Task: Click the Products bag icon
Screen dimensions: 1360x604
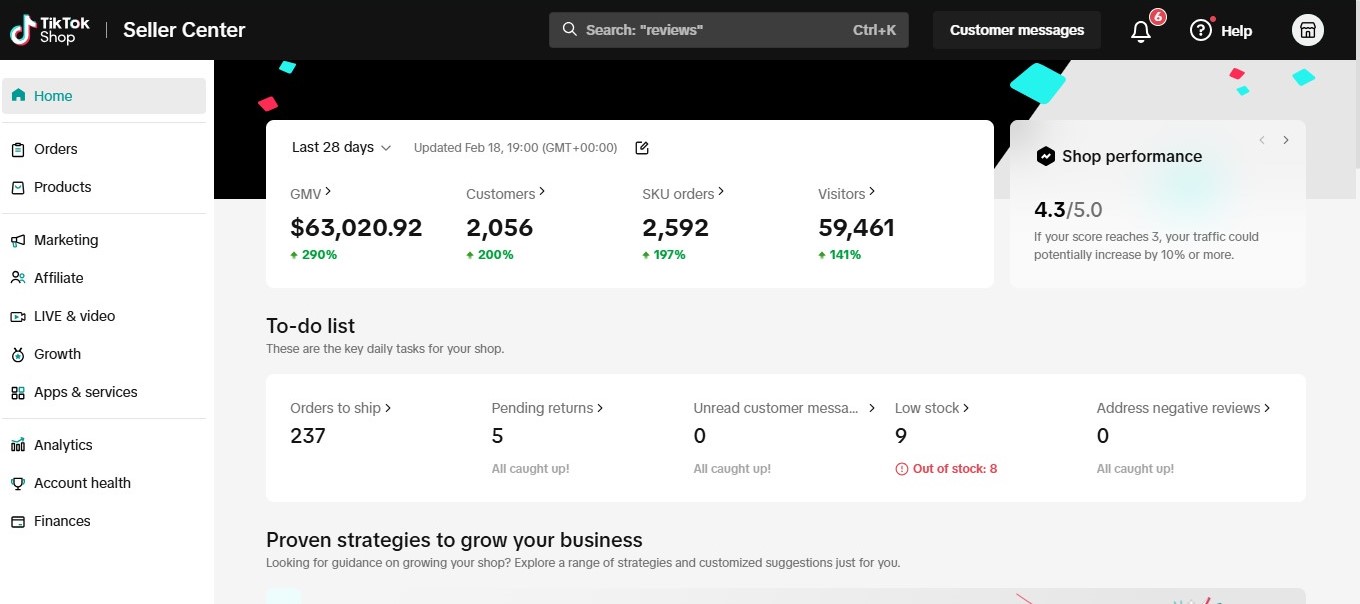Action: click(18, 187)
